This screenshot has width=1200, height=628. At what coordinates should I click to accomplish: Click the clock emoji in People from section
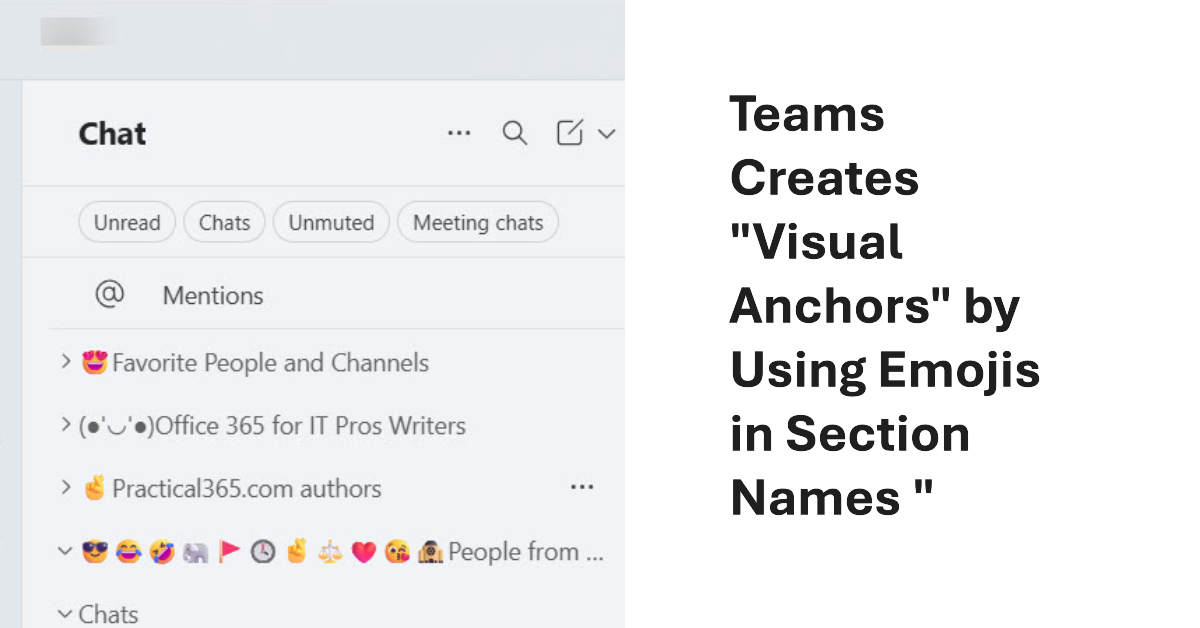(262, 551)
